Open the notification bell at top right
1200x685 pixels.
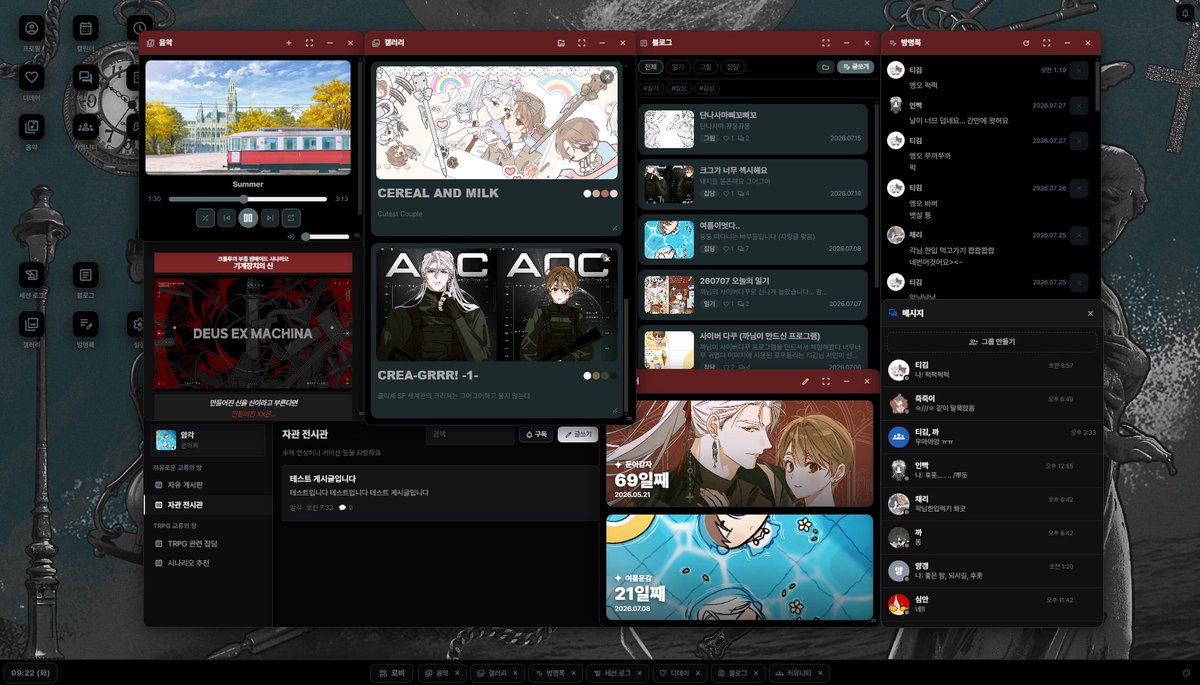(x=1186, y=13)
